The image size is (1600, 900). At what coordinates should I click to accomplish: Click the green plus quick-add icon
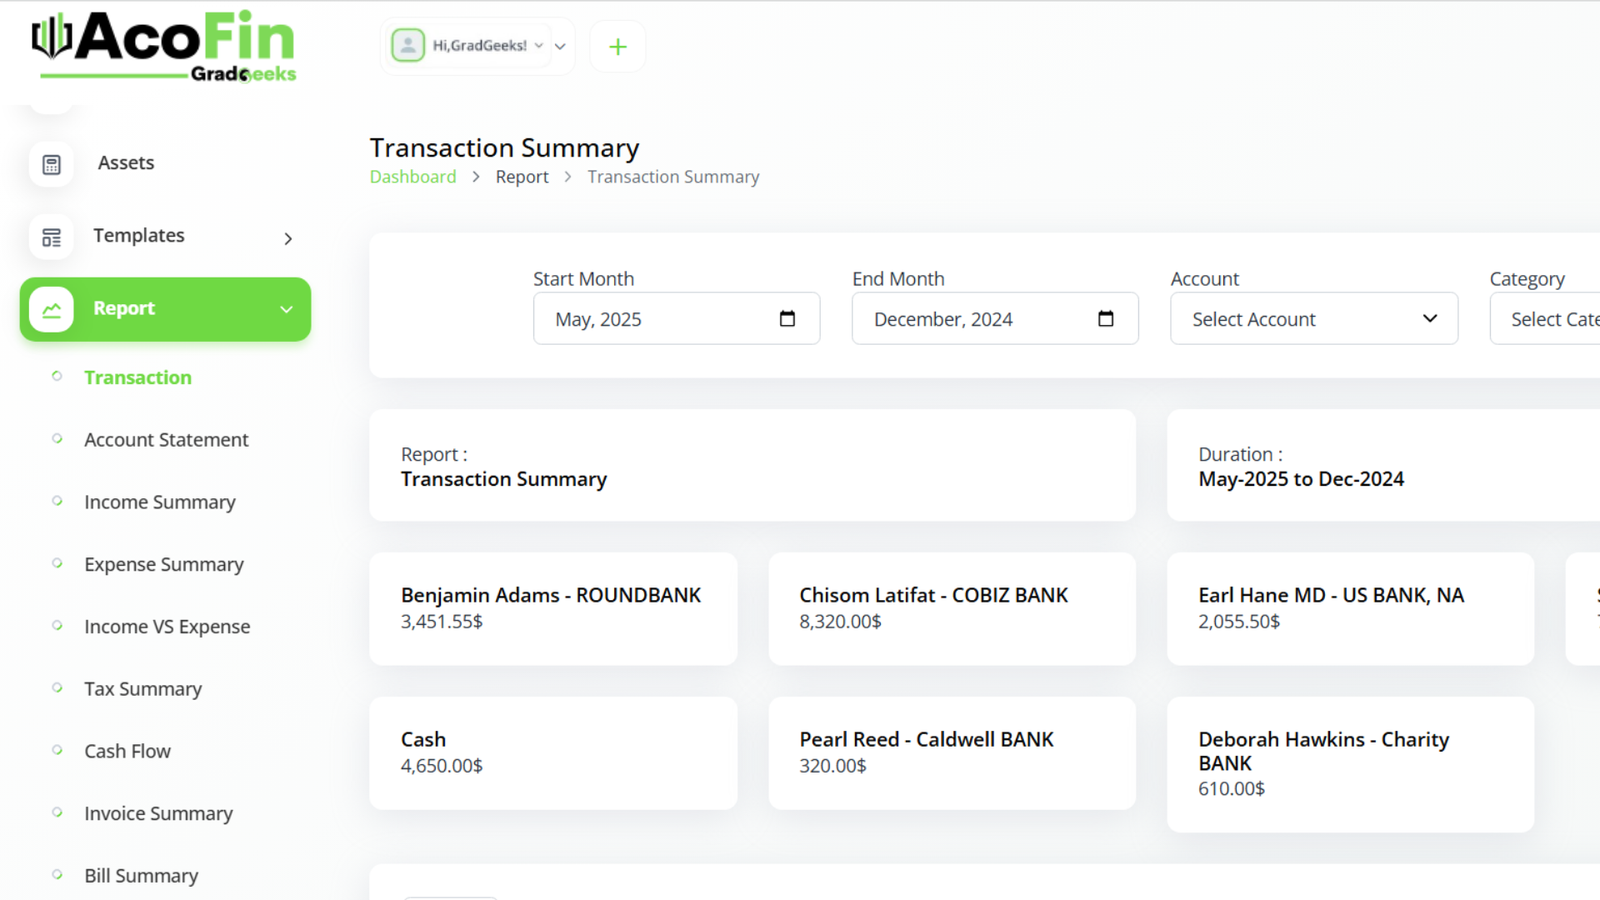point(618,47)
